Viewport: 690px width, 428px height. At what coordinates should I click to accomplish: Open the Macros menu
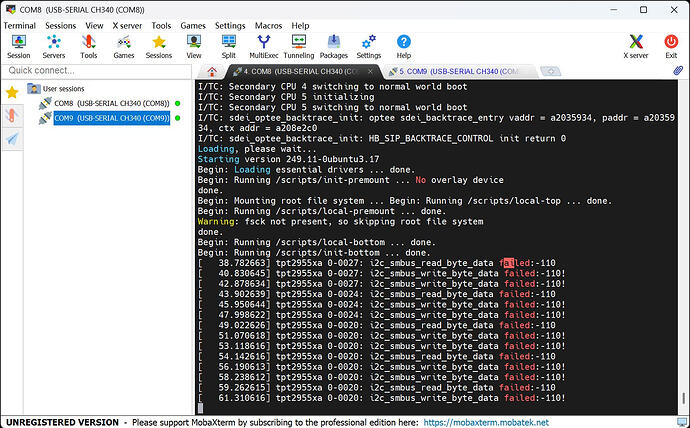[x=268, y=26]
